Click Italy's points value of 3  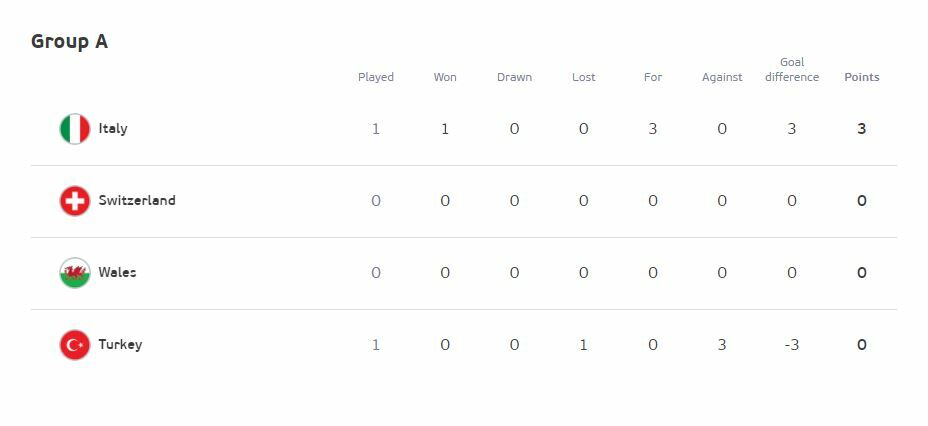pos(862,129)
